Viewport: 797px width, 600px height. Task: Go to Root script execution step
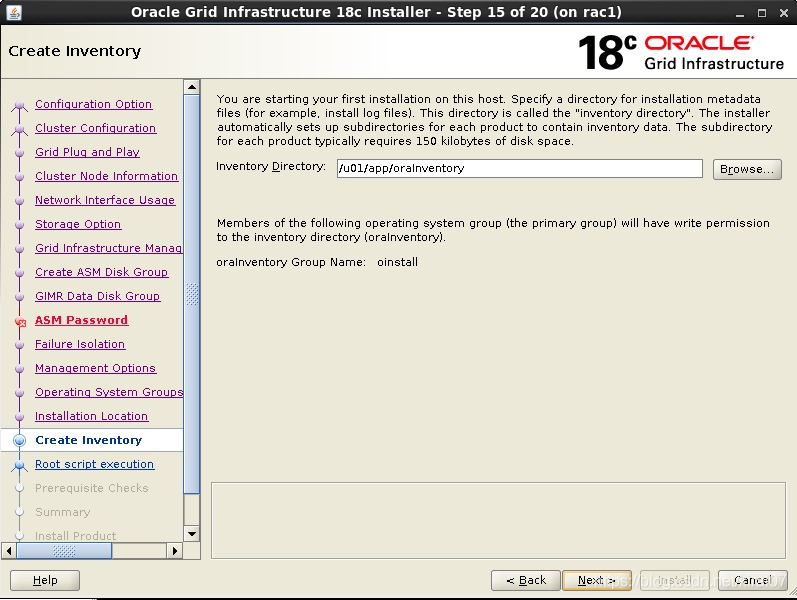[x=95, y=464]
